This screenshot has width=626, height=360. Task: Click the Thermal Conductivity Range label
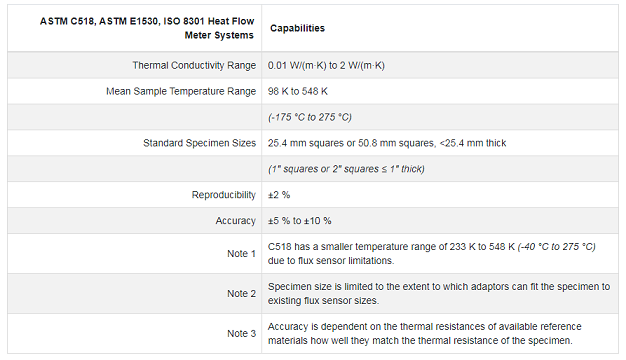pyautogui.click(x=194, y=65)
